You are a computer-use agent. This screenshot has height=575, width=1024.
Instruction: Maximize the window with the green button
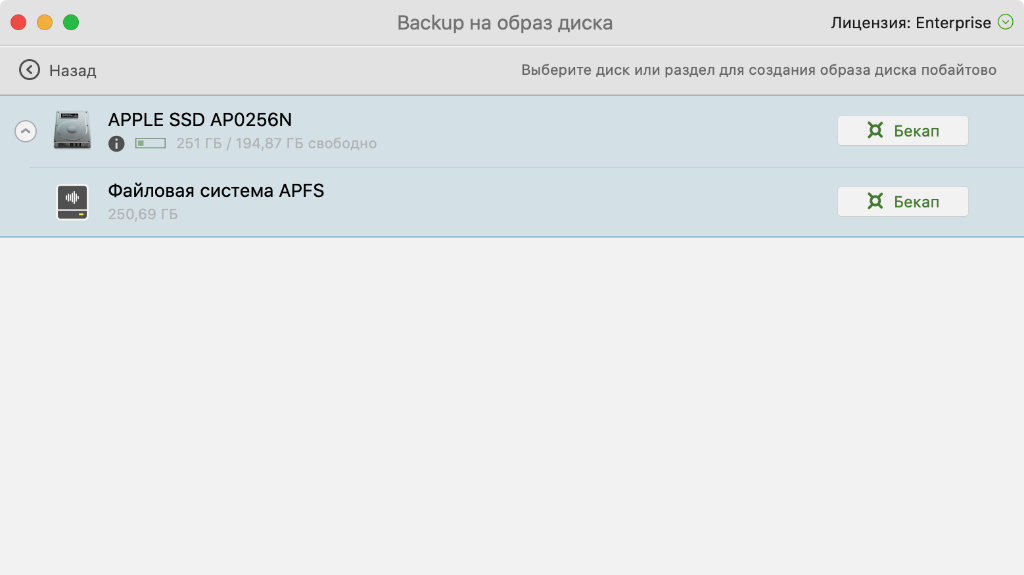pos(70,22)
